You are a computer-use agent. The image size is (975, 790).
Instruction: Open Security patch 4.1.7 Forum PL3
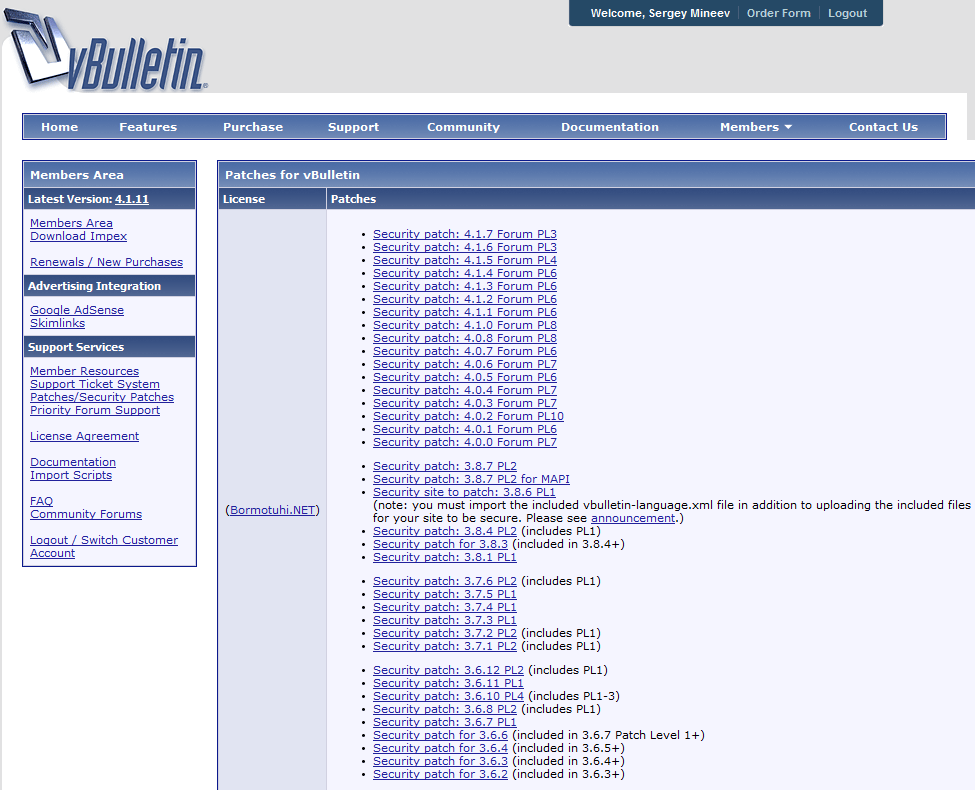464,234
